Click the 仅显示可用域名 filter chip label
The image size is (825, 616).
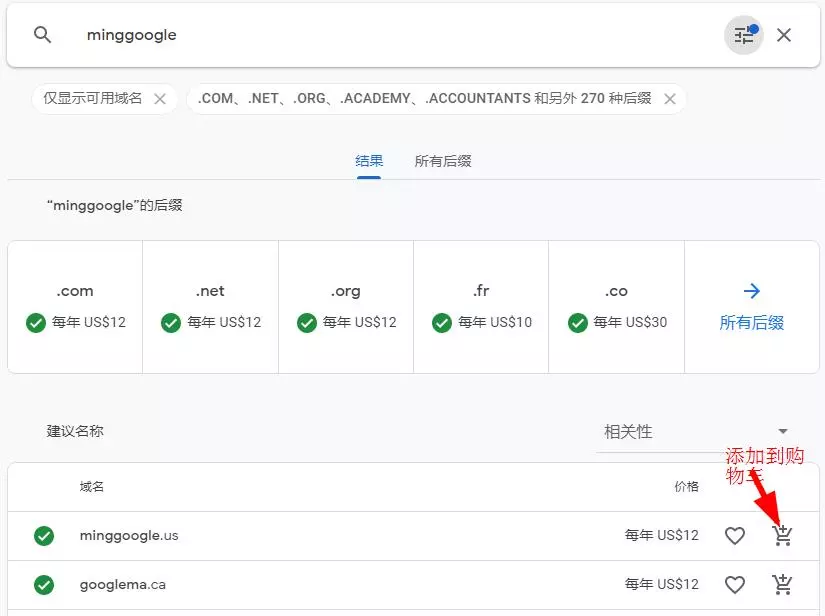tap(93, 98)
